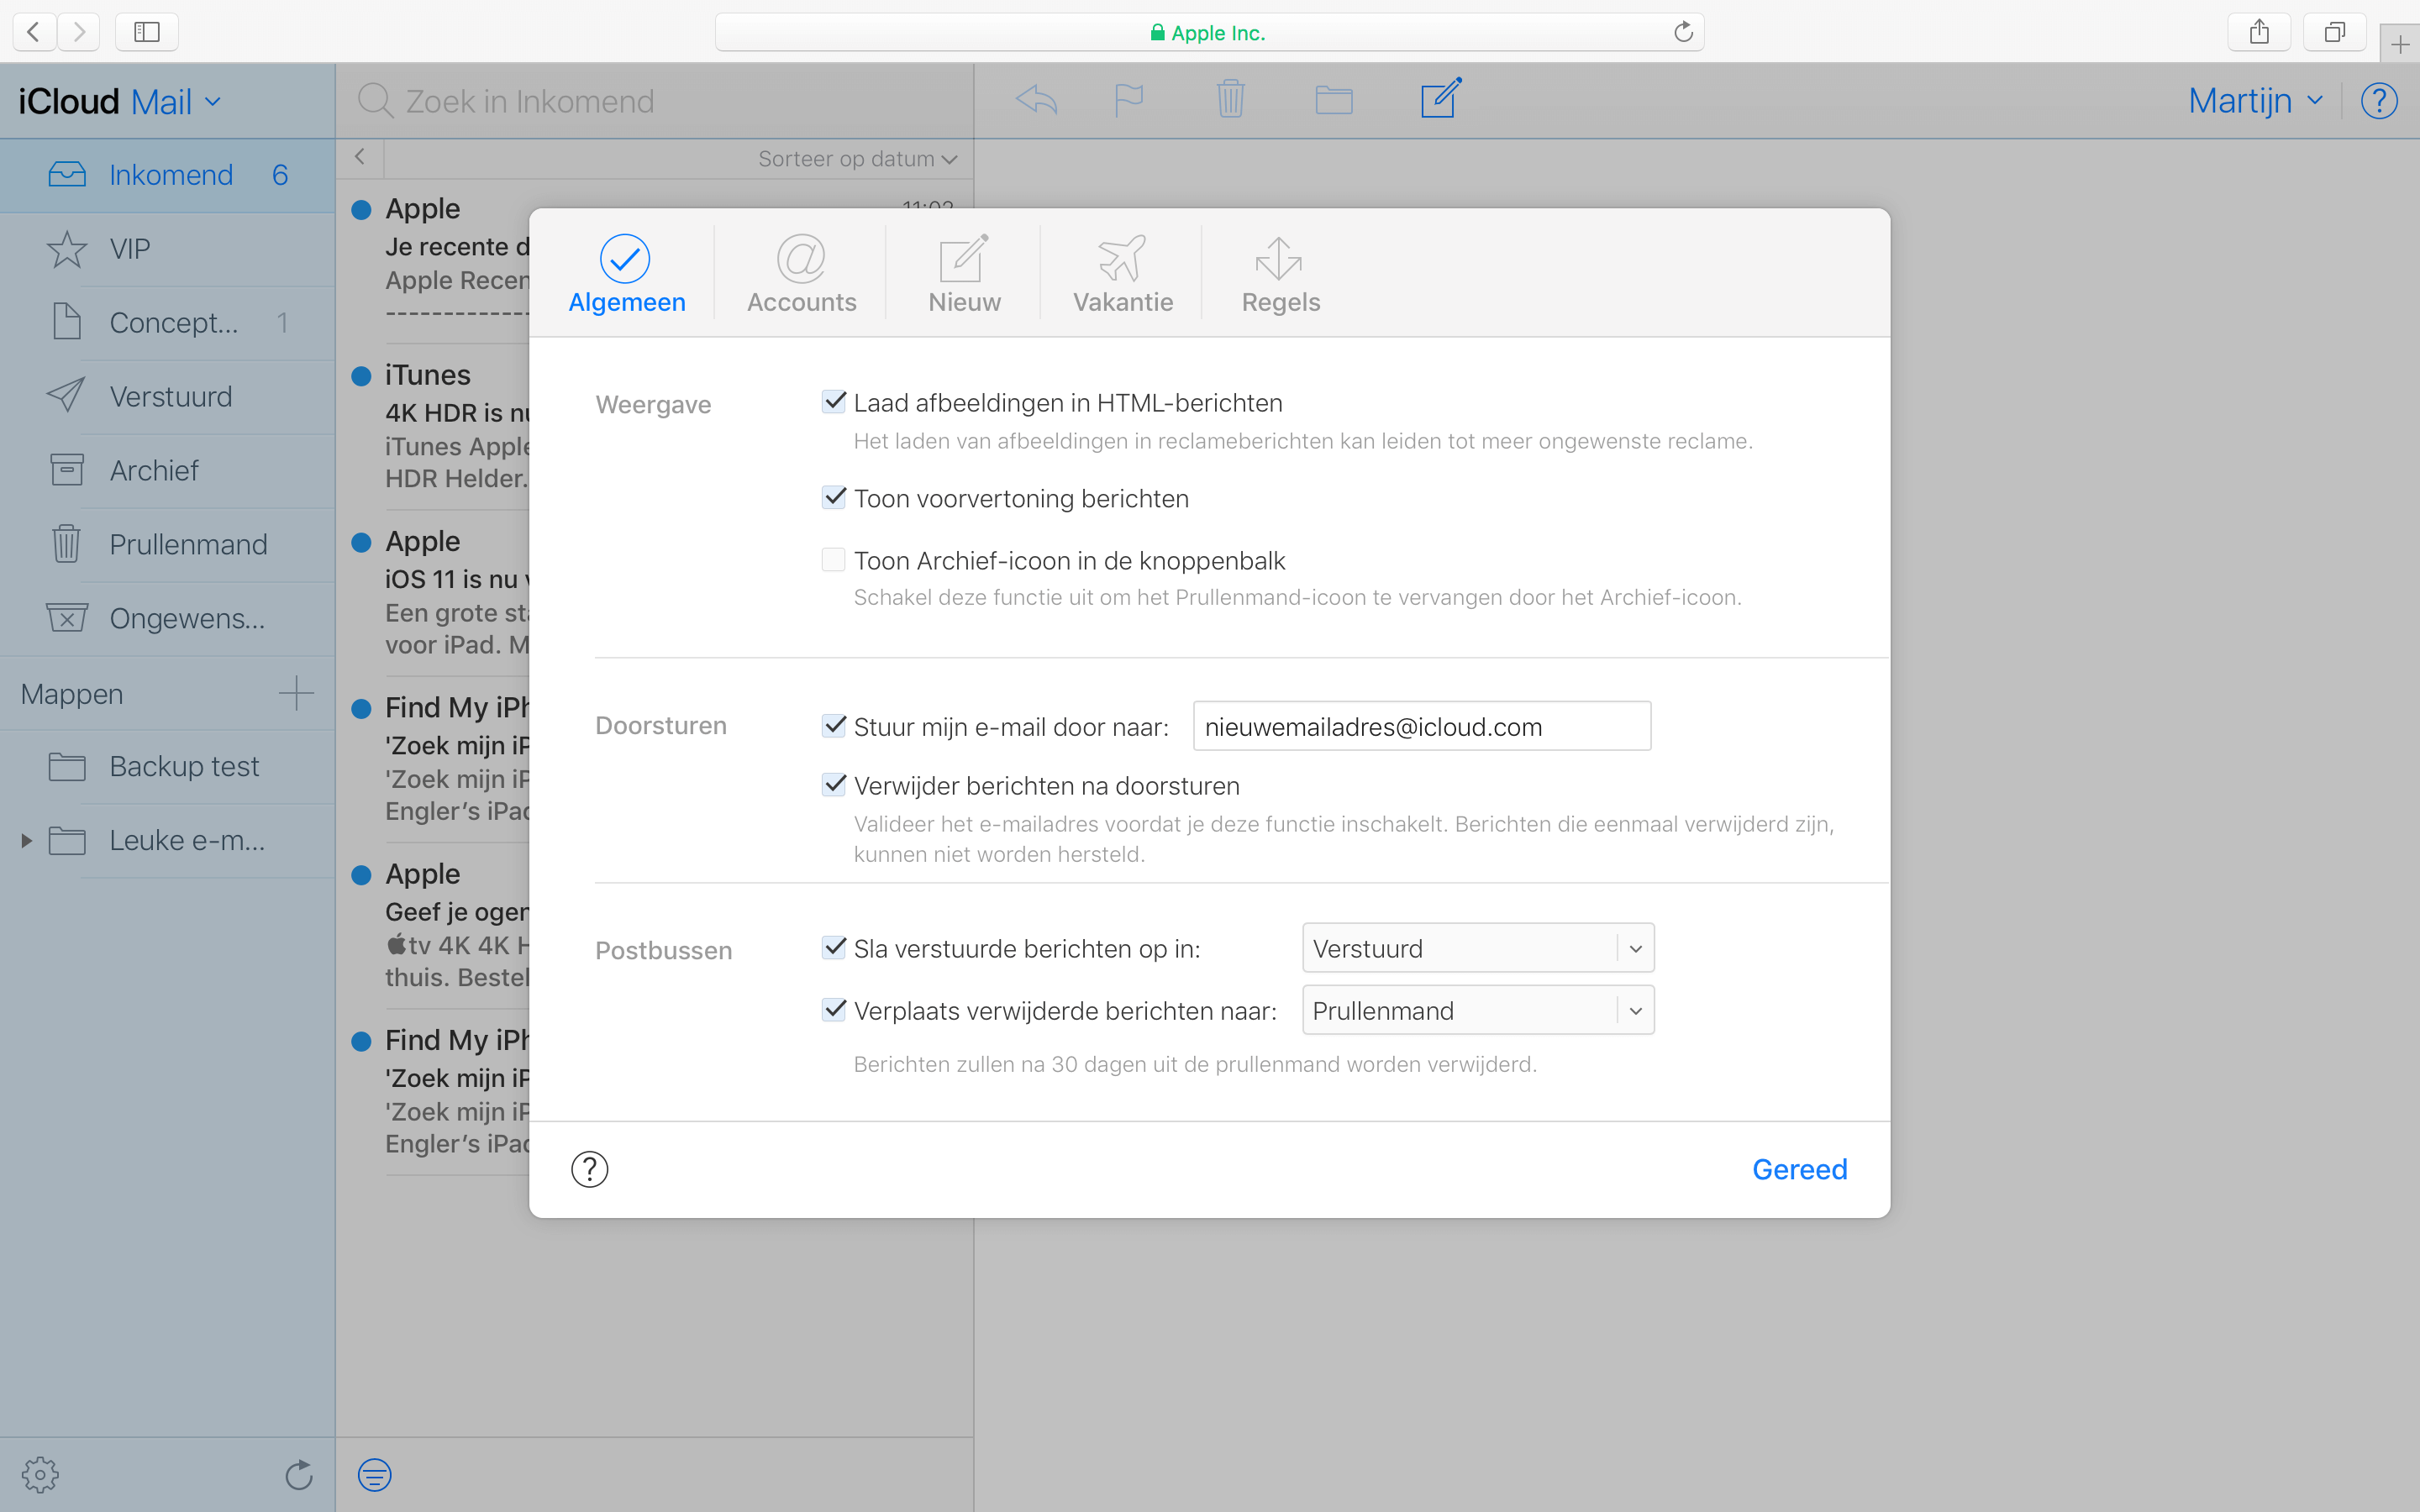Open a new tab with the plus button

point(2400,44)
